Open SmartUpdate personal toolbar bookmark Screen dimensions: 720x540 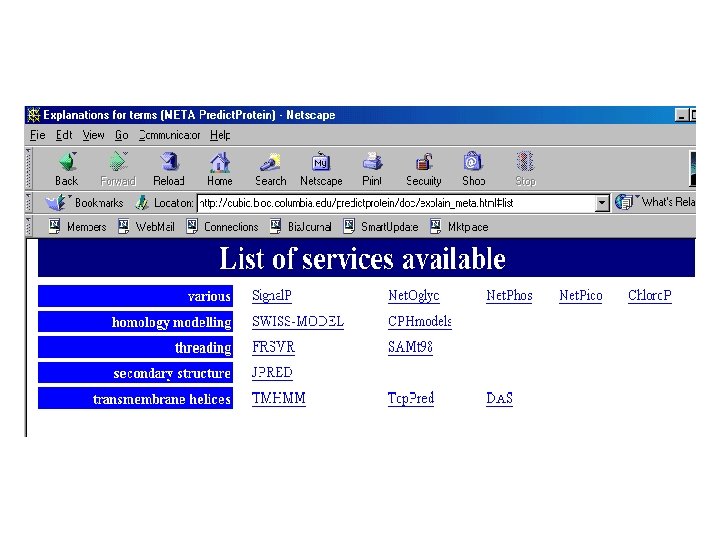pos(381,226)
